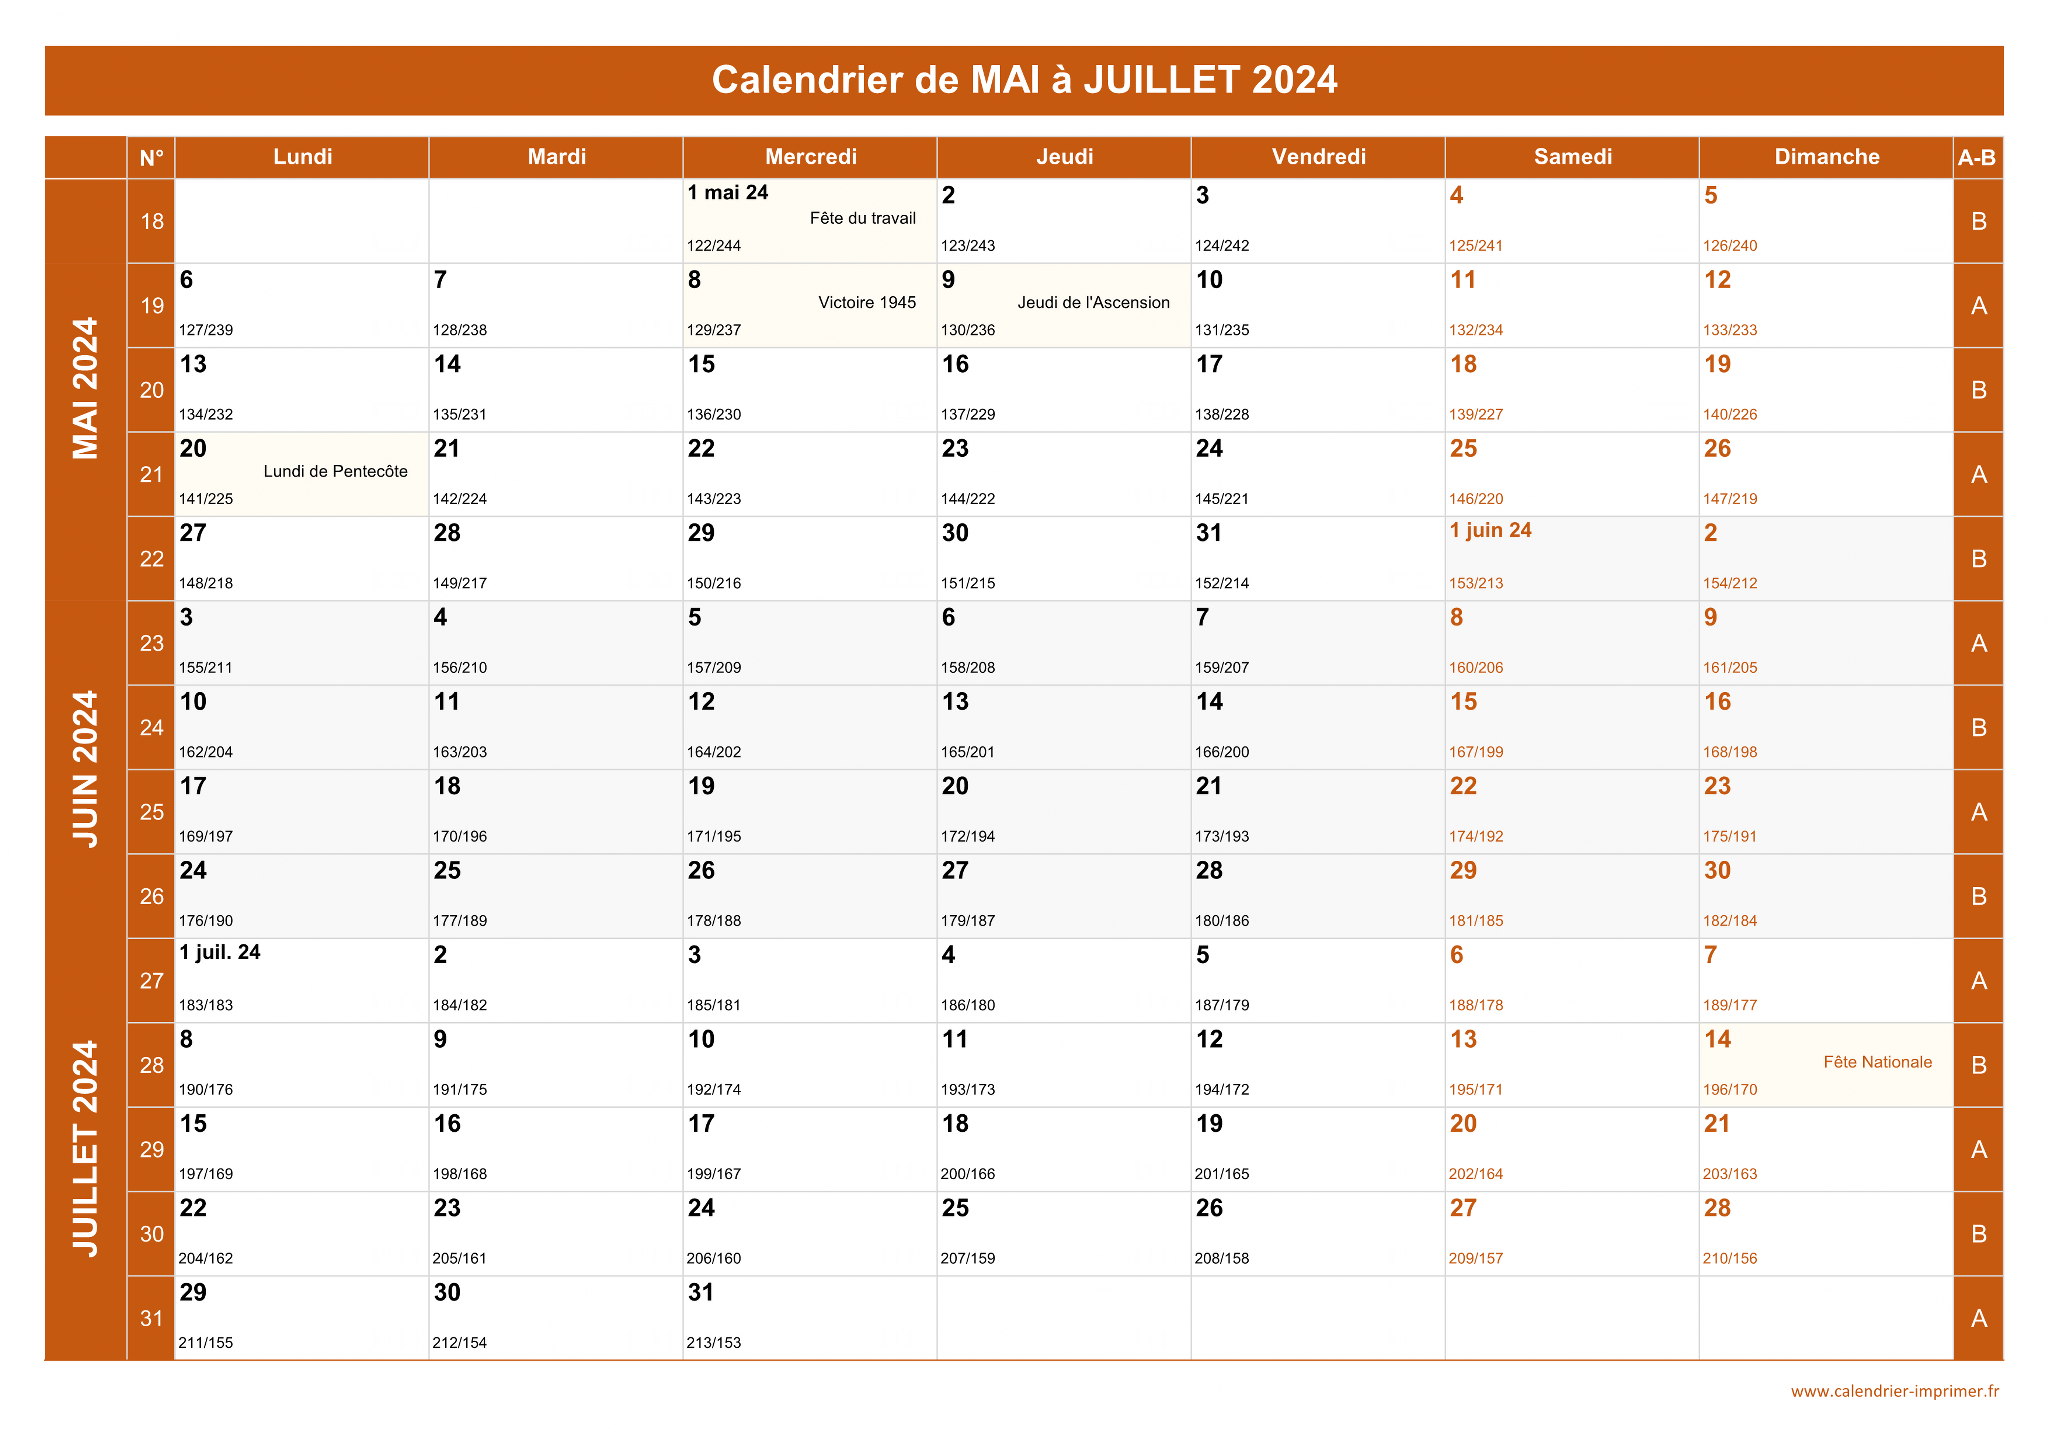
Task: Click the Jeudi de l'Ascension cell
Action: click(1064, 306)
